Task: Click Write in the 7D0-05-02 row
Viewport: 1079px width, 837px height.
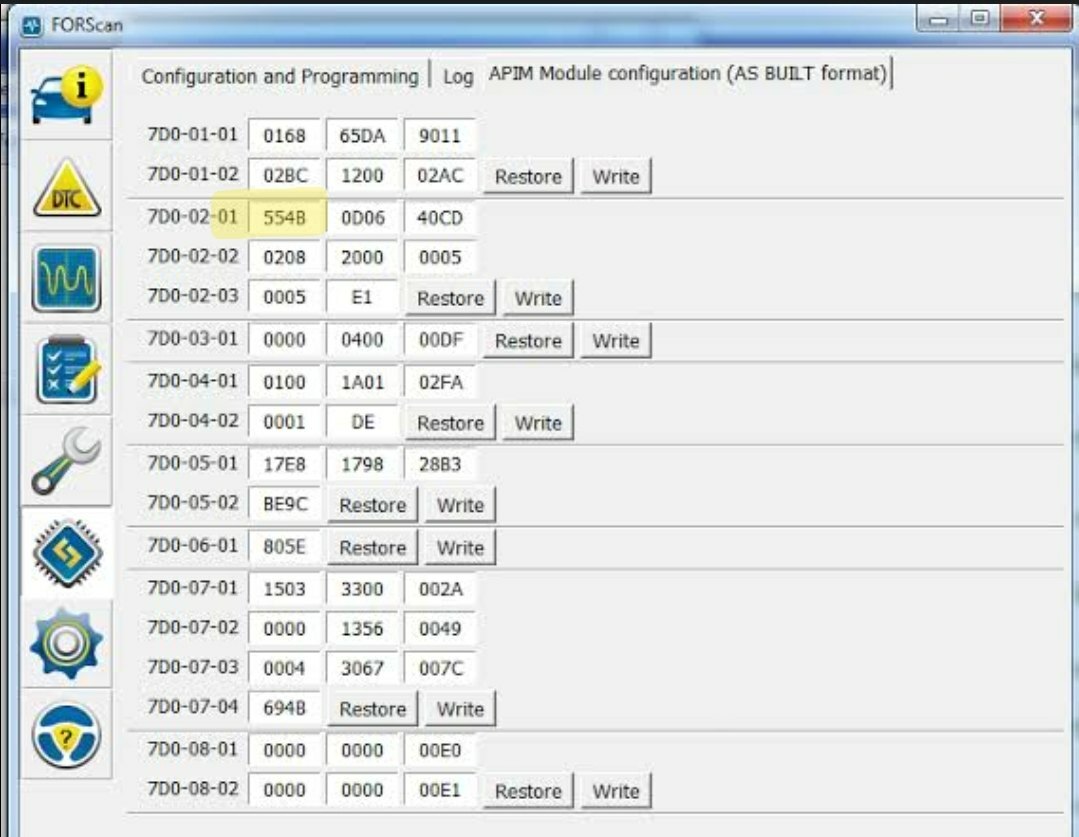Action: click(460, 505)
